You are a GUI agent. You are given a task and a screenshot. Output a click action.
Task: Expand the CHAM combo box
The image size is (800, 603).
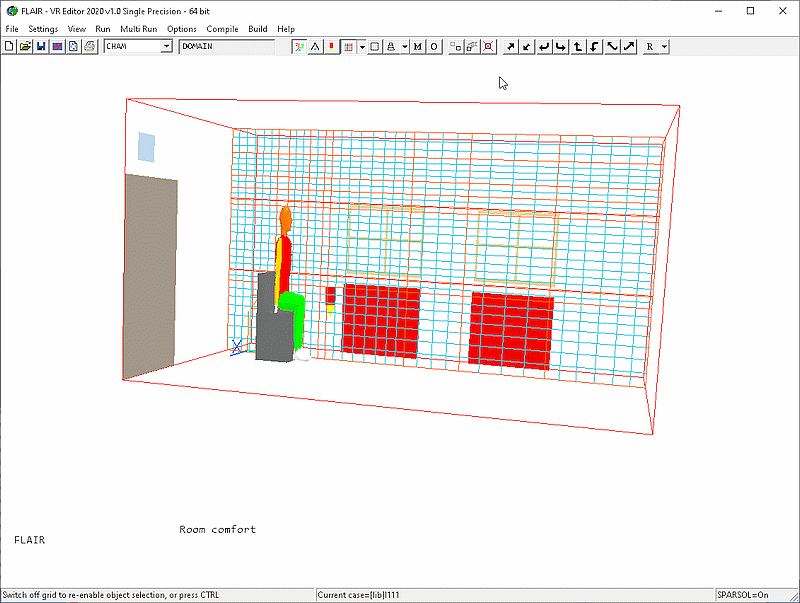[x=167, y=46]
